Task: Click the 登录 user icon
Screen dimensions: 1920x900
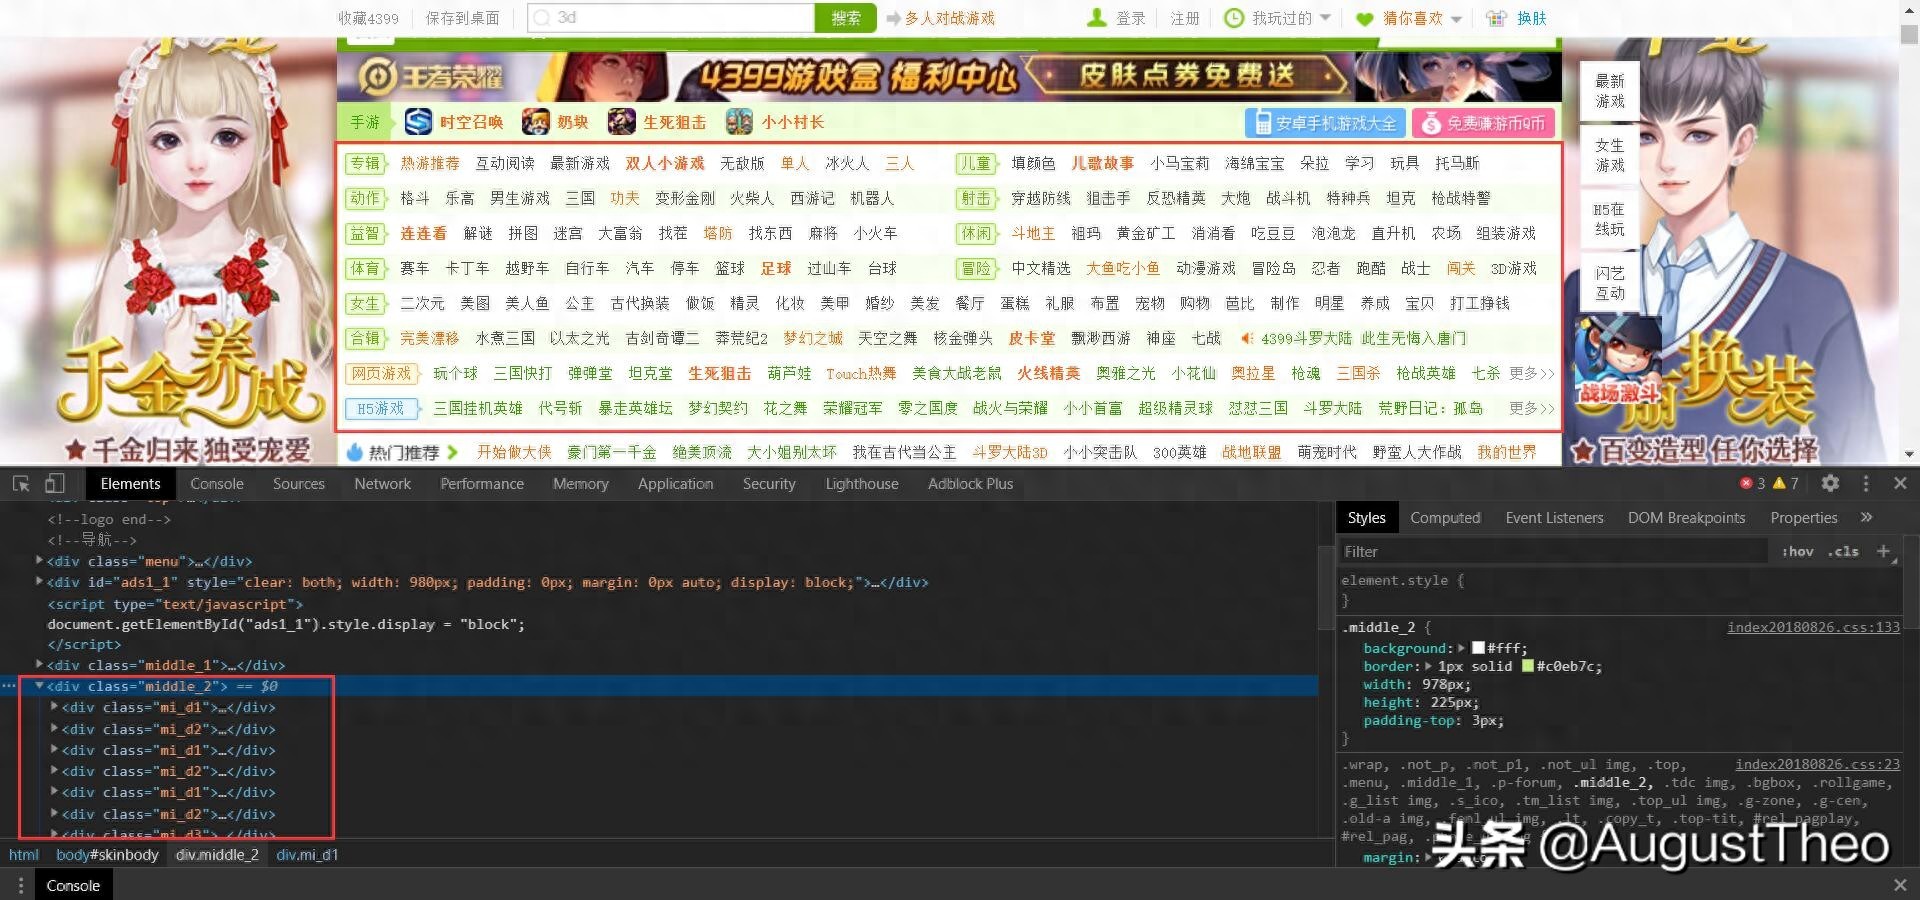Action: tap(1097, 17)
